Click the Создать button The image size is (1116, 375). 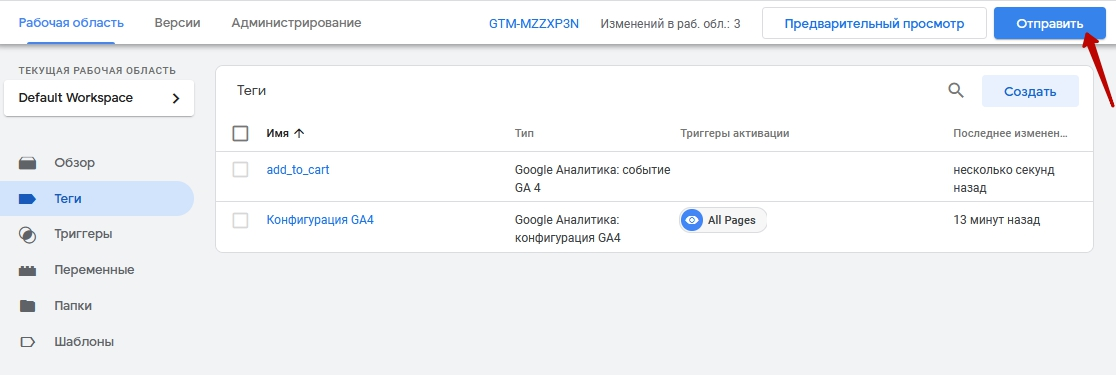[1030, 91]
